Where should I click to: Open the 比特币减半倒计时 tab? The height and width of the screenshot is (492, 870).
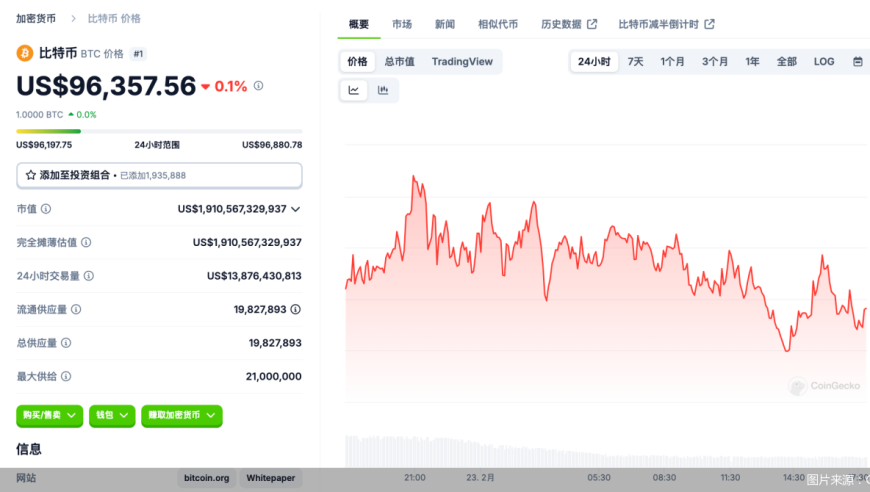(x=666, y=24)
